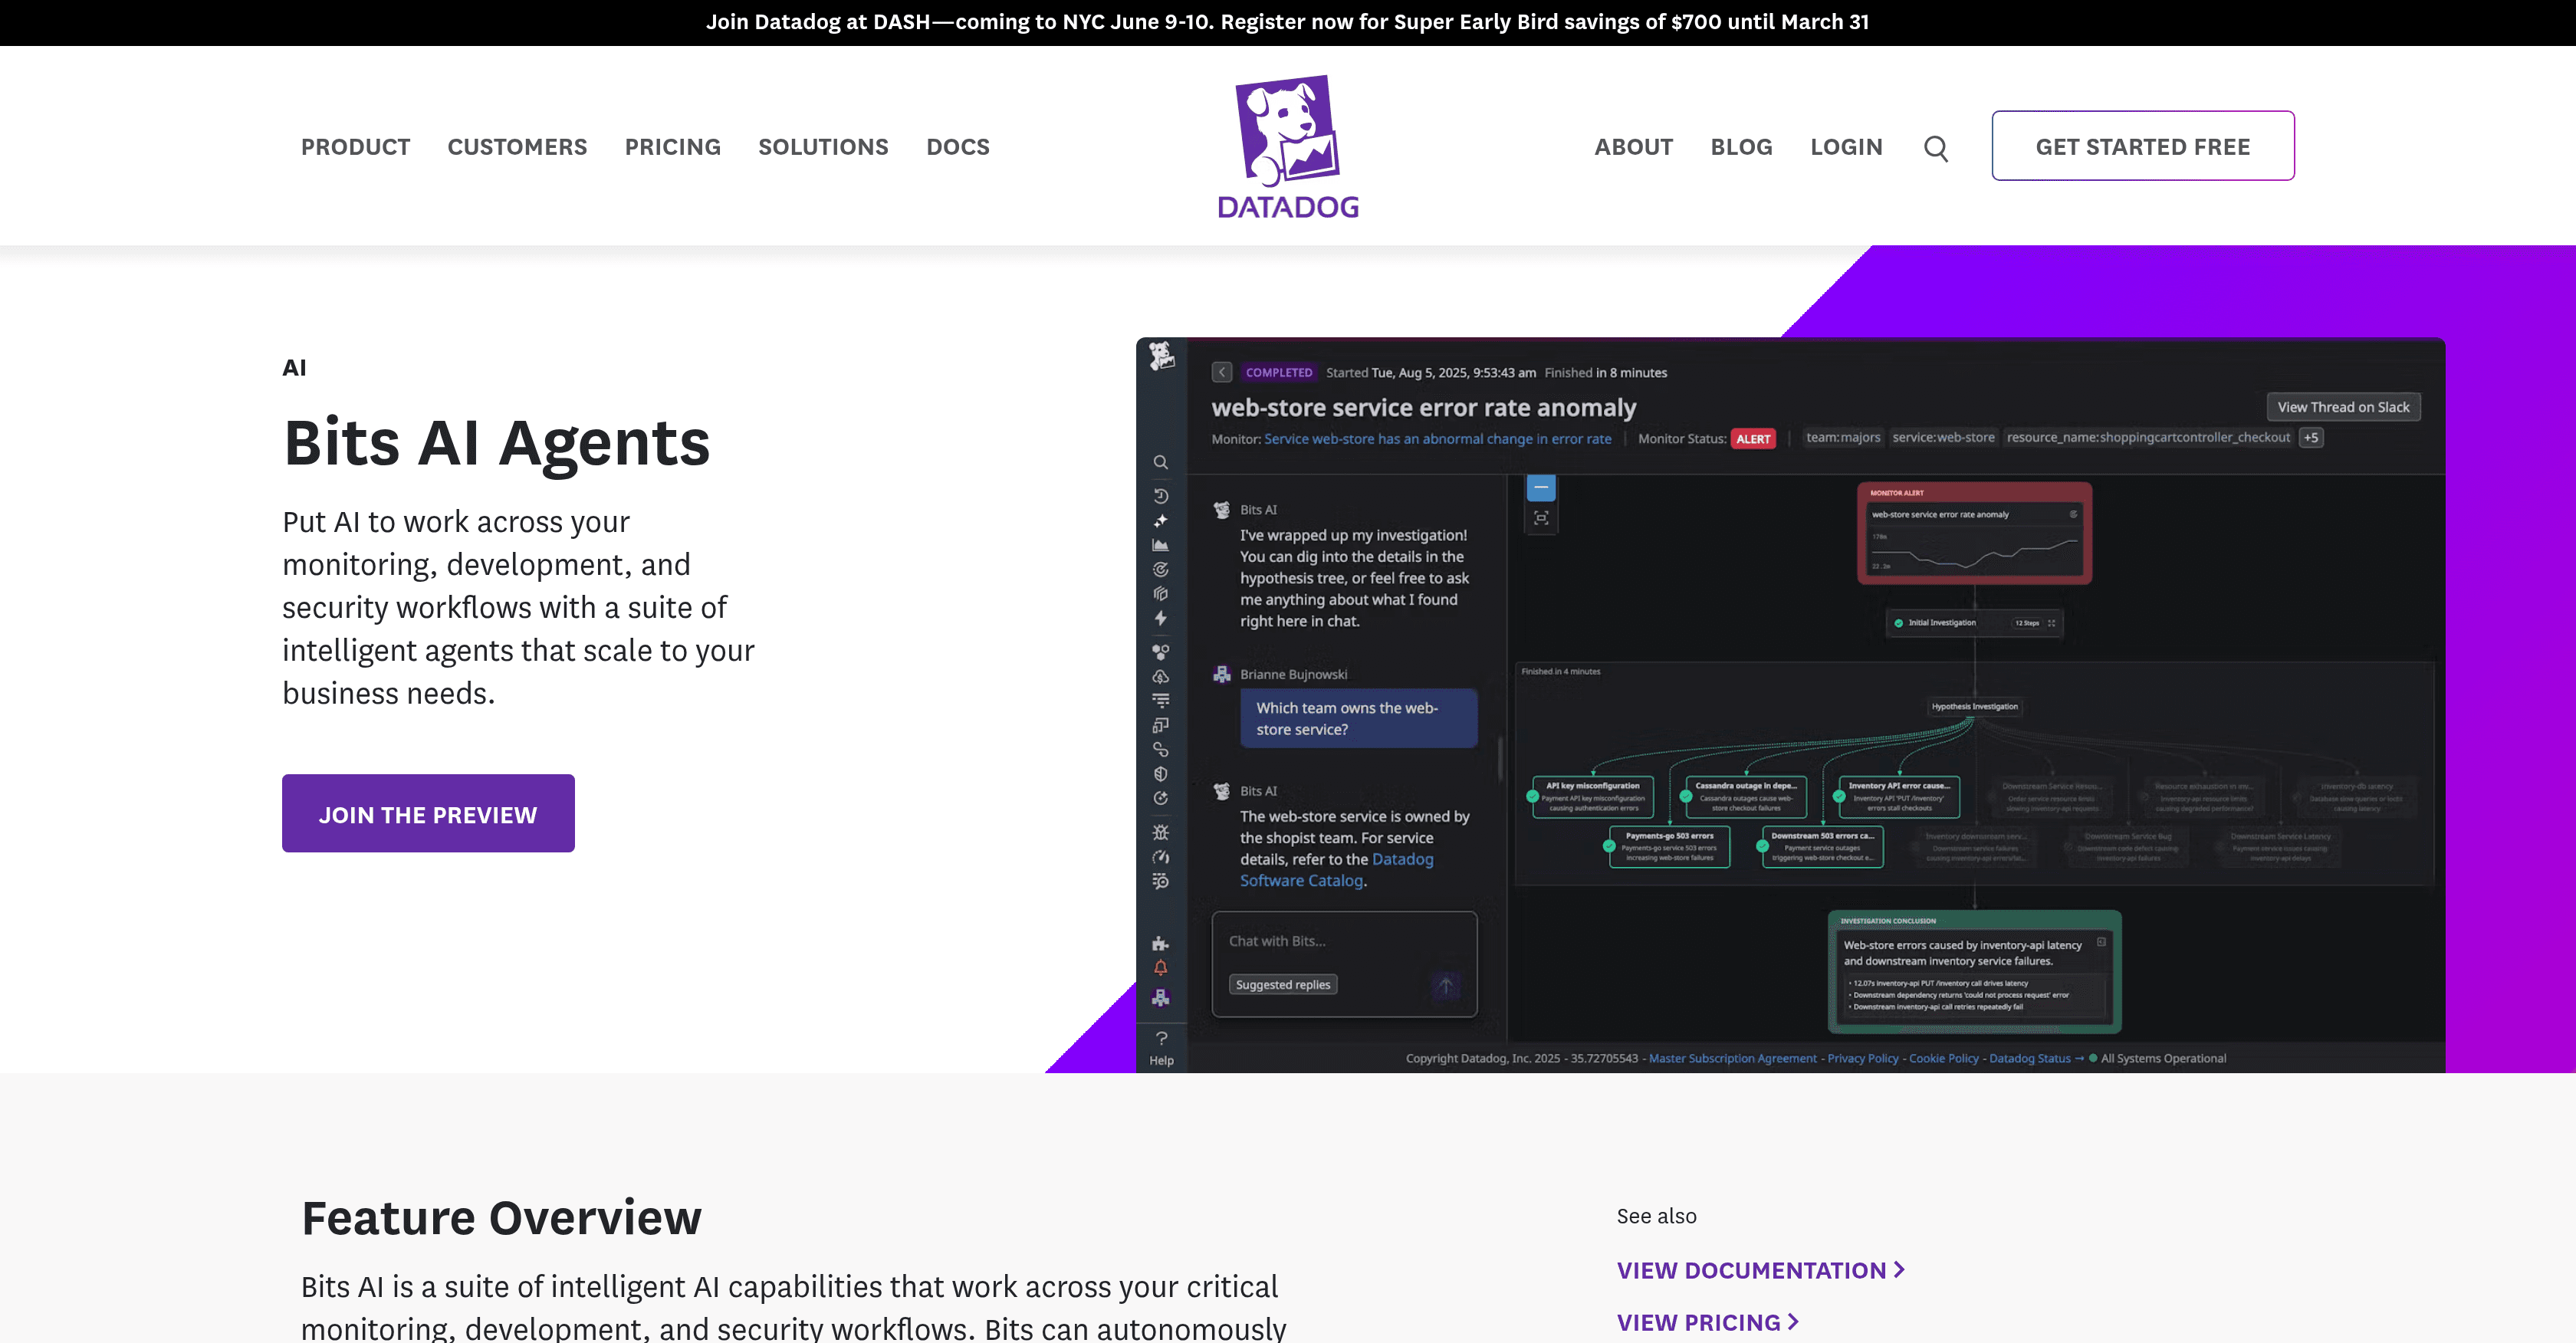
Task: Open the cloud cost icon in sidebar
Action: pyautogui.click(x=1160, y=678)
